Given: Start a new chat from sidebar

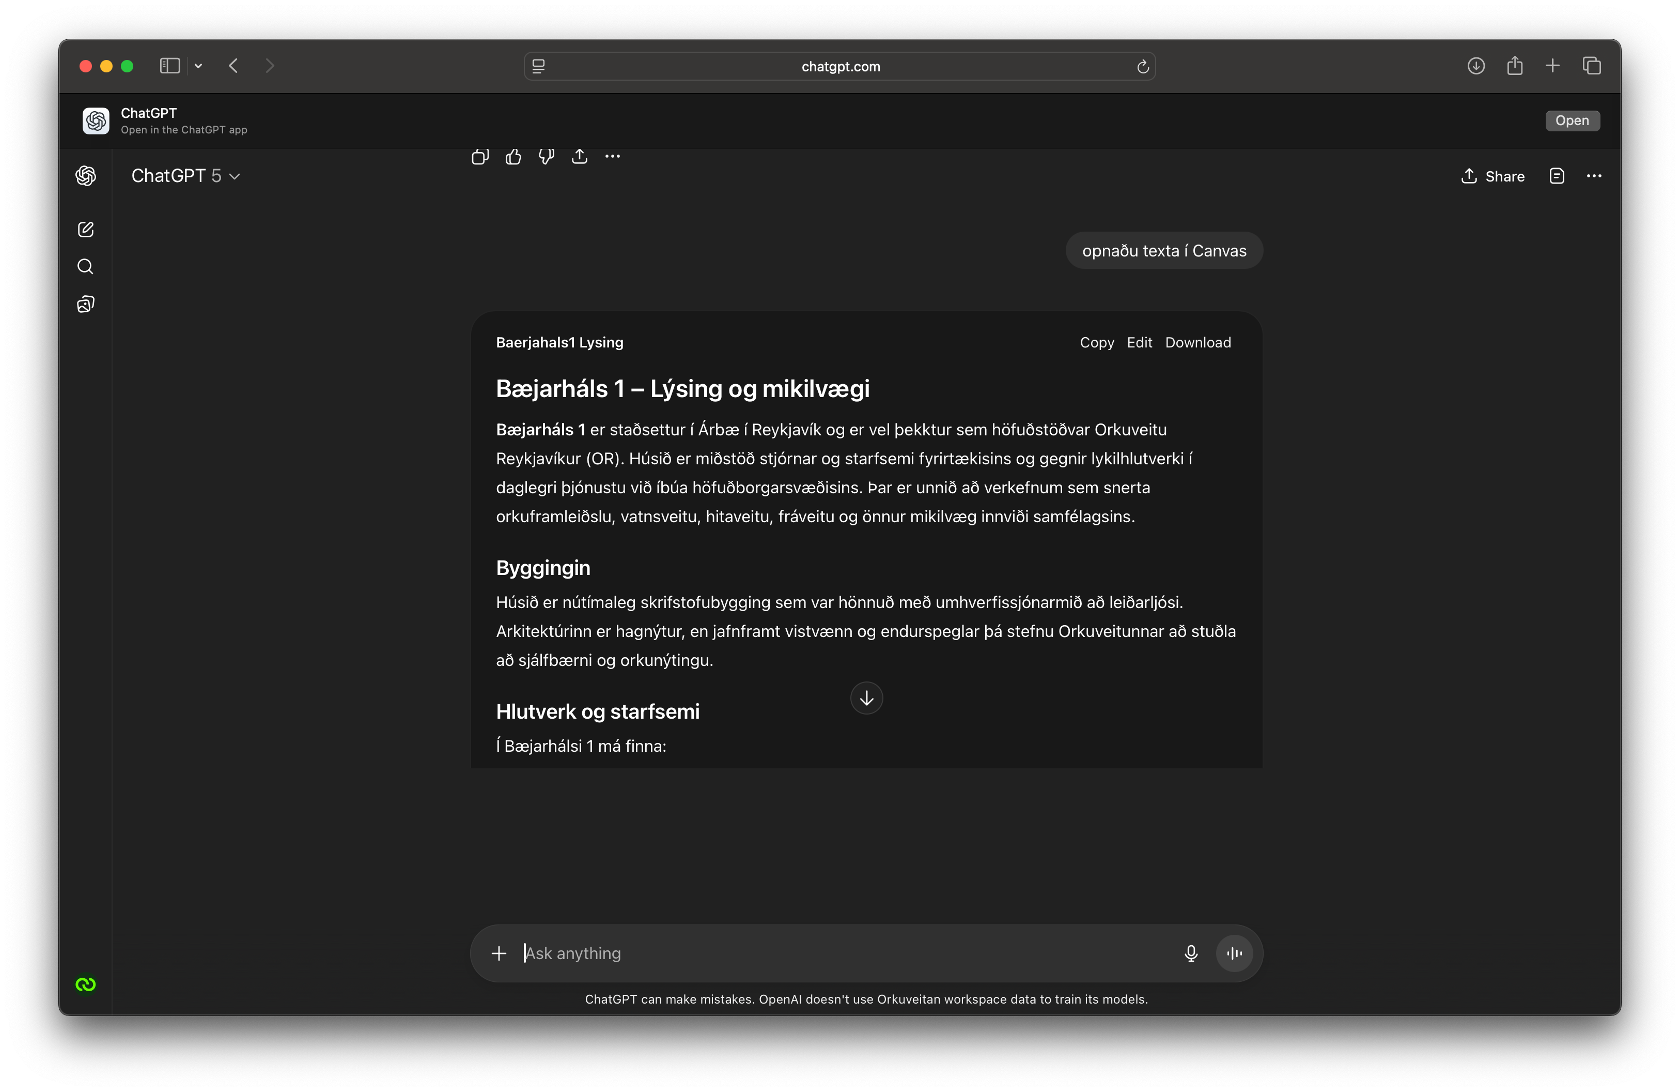Looking at the screenshot, I should (86, 230).
